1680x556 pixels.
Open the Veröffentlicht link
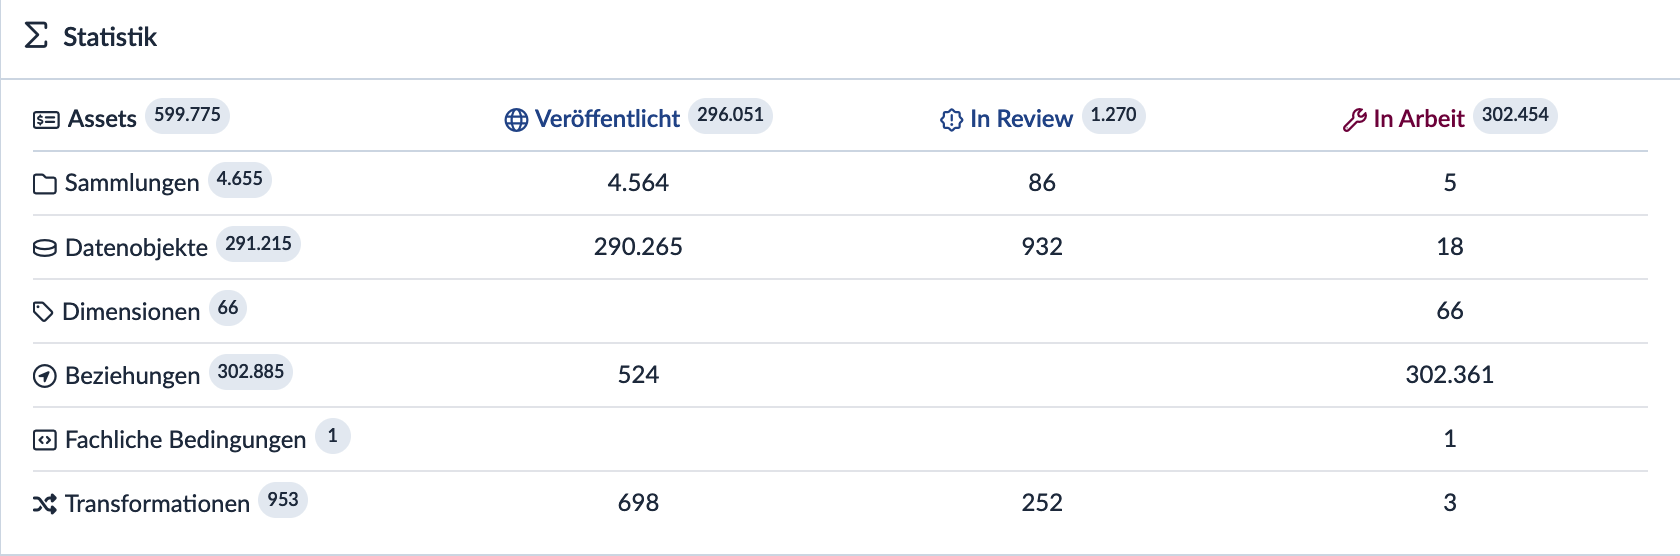point(607,119)
